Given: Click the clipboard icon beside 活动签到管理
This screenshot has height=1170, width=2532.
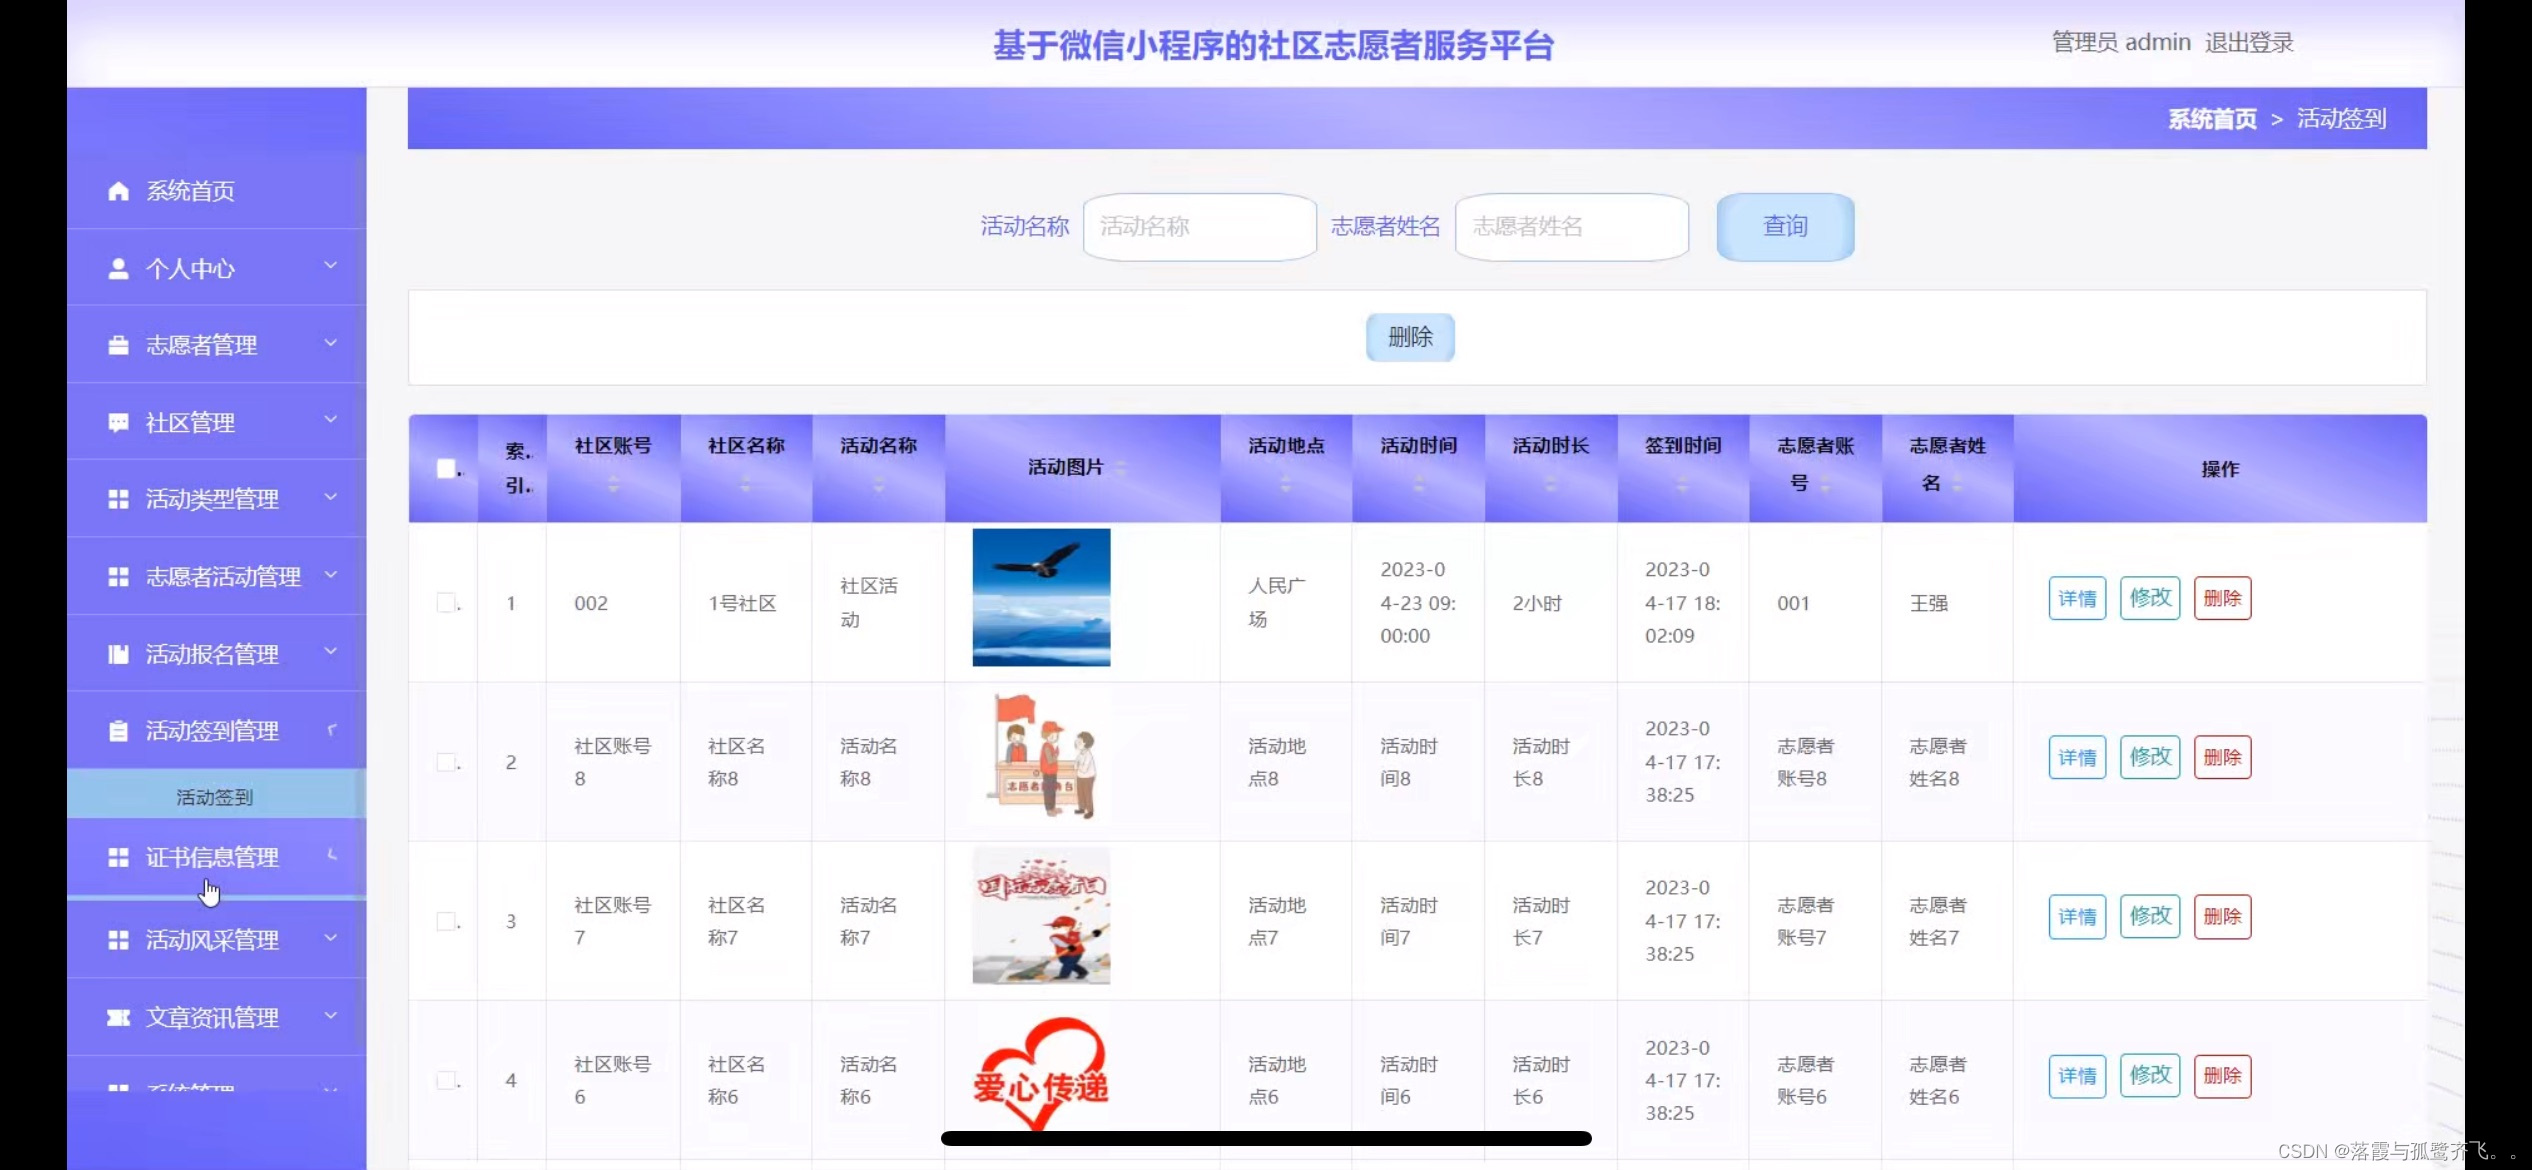Looking at the screenshot, I should click(x=118, y=731).
